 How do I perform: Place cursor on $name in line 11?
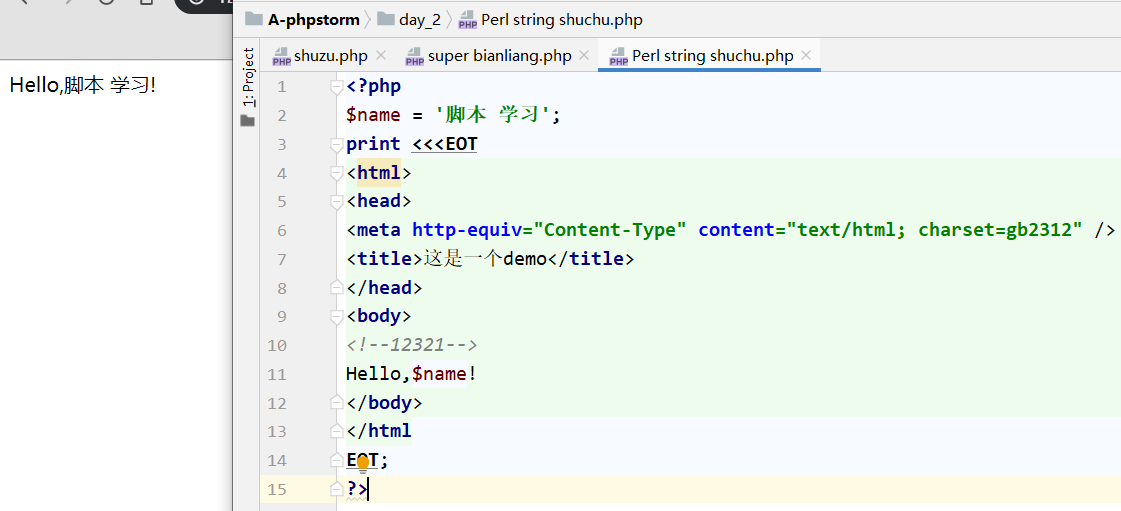tap(439, 374)
